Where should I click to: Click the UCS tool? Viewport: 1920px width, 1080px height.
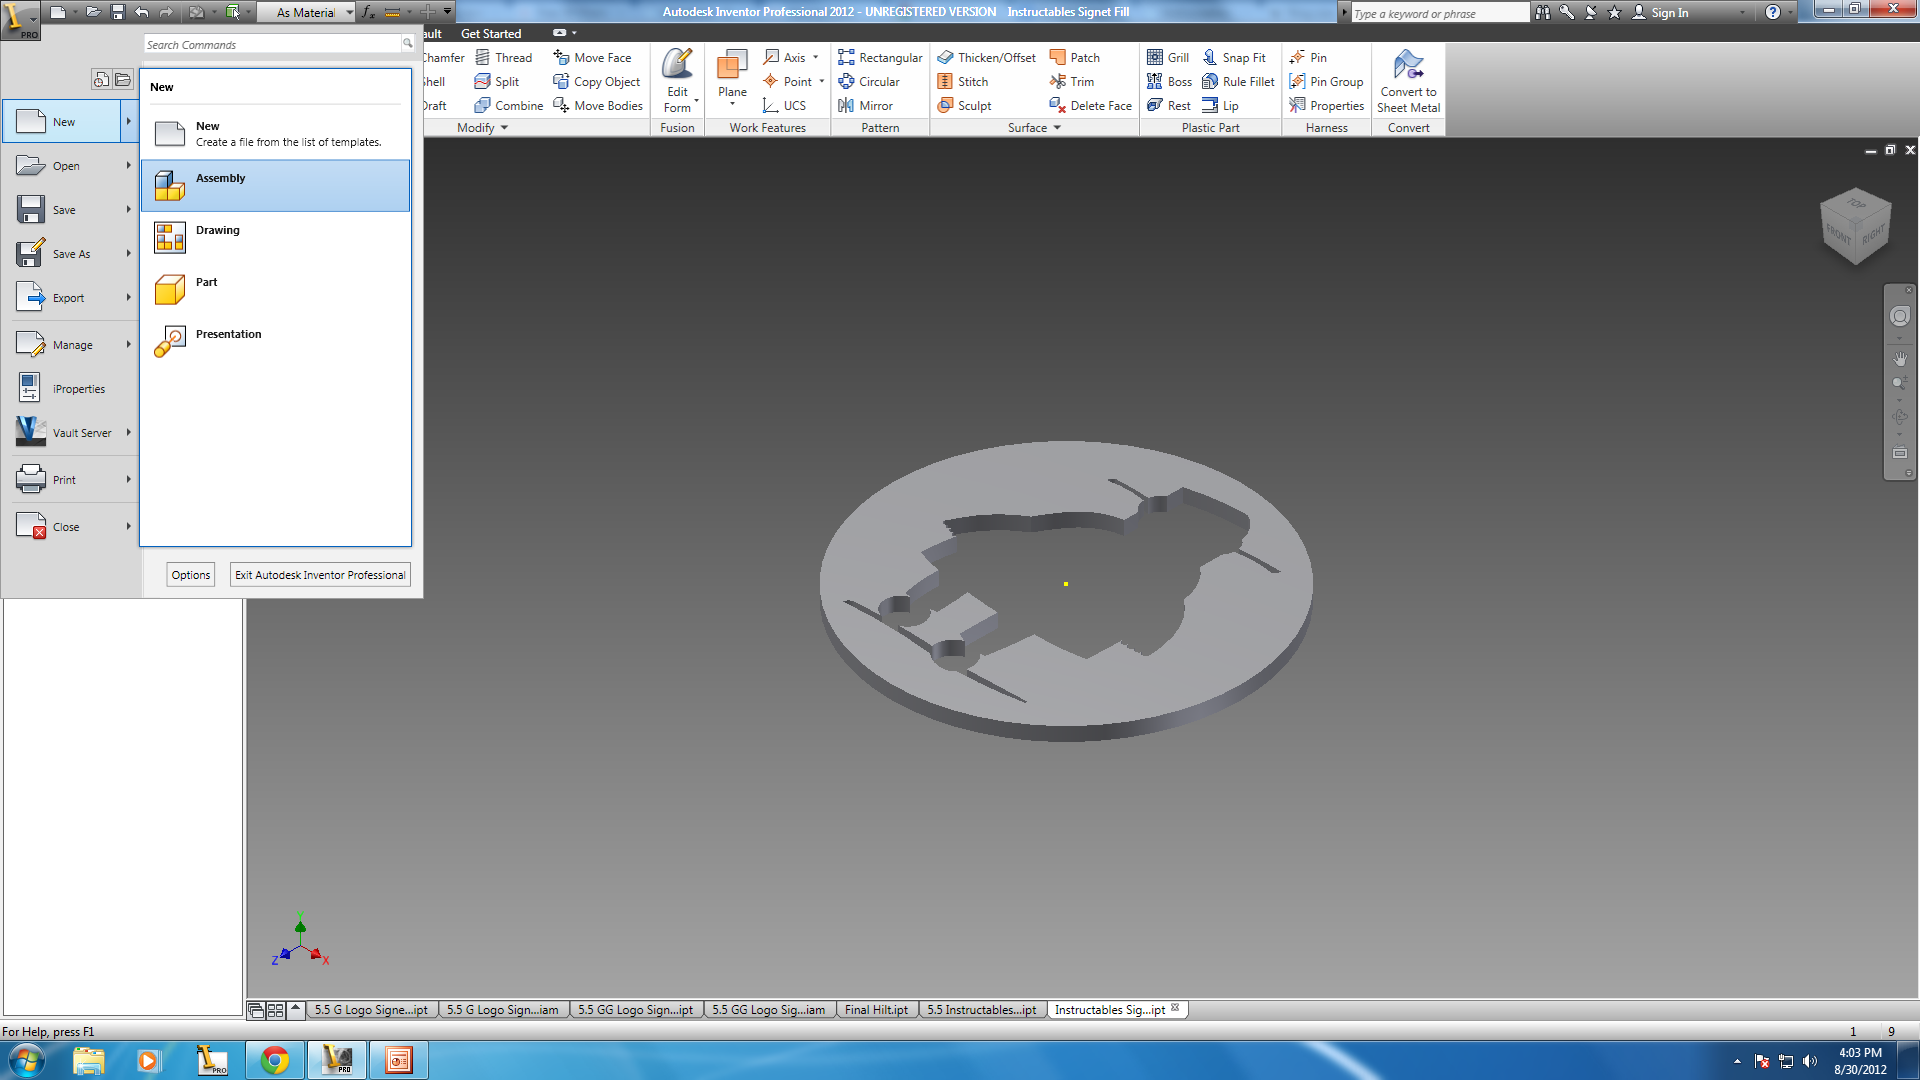[x=784, y=106]
